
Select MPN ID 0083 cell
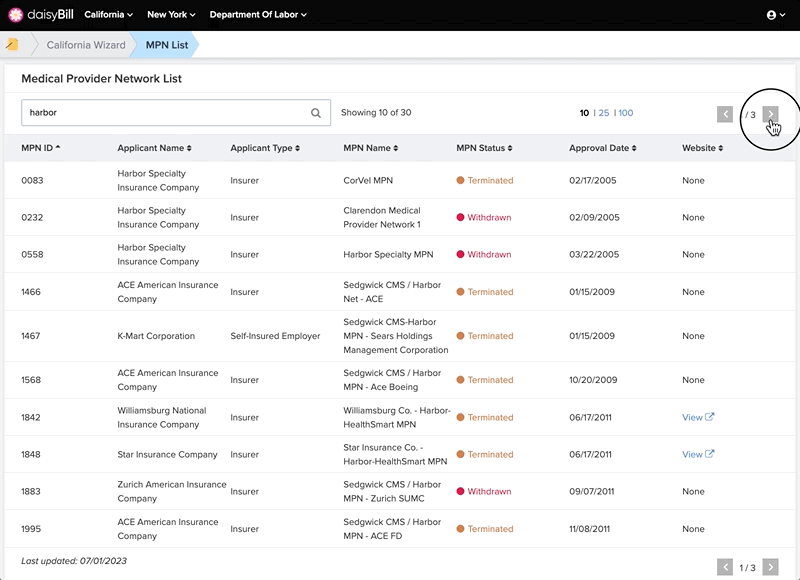(32, 181)
